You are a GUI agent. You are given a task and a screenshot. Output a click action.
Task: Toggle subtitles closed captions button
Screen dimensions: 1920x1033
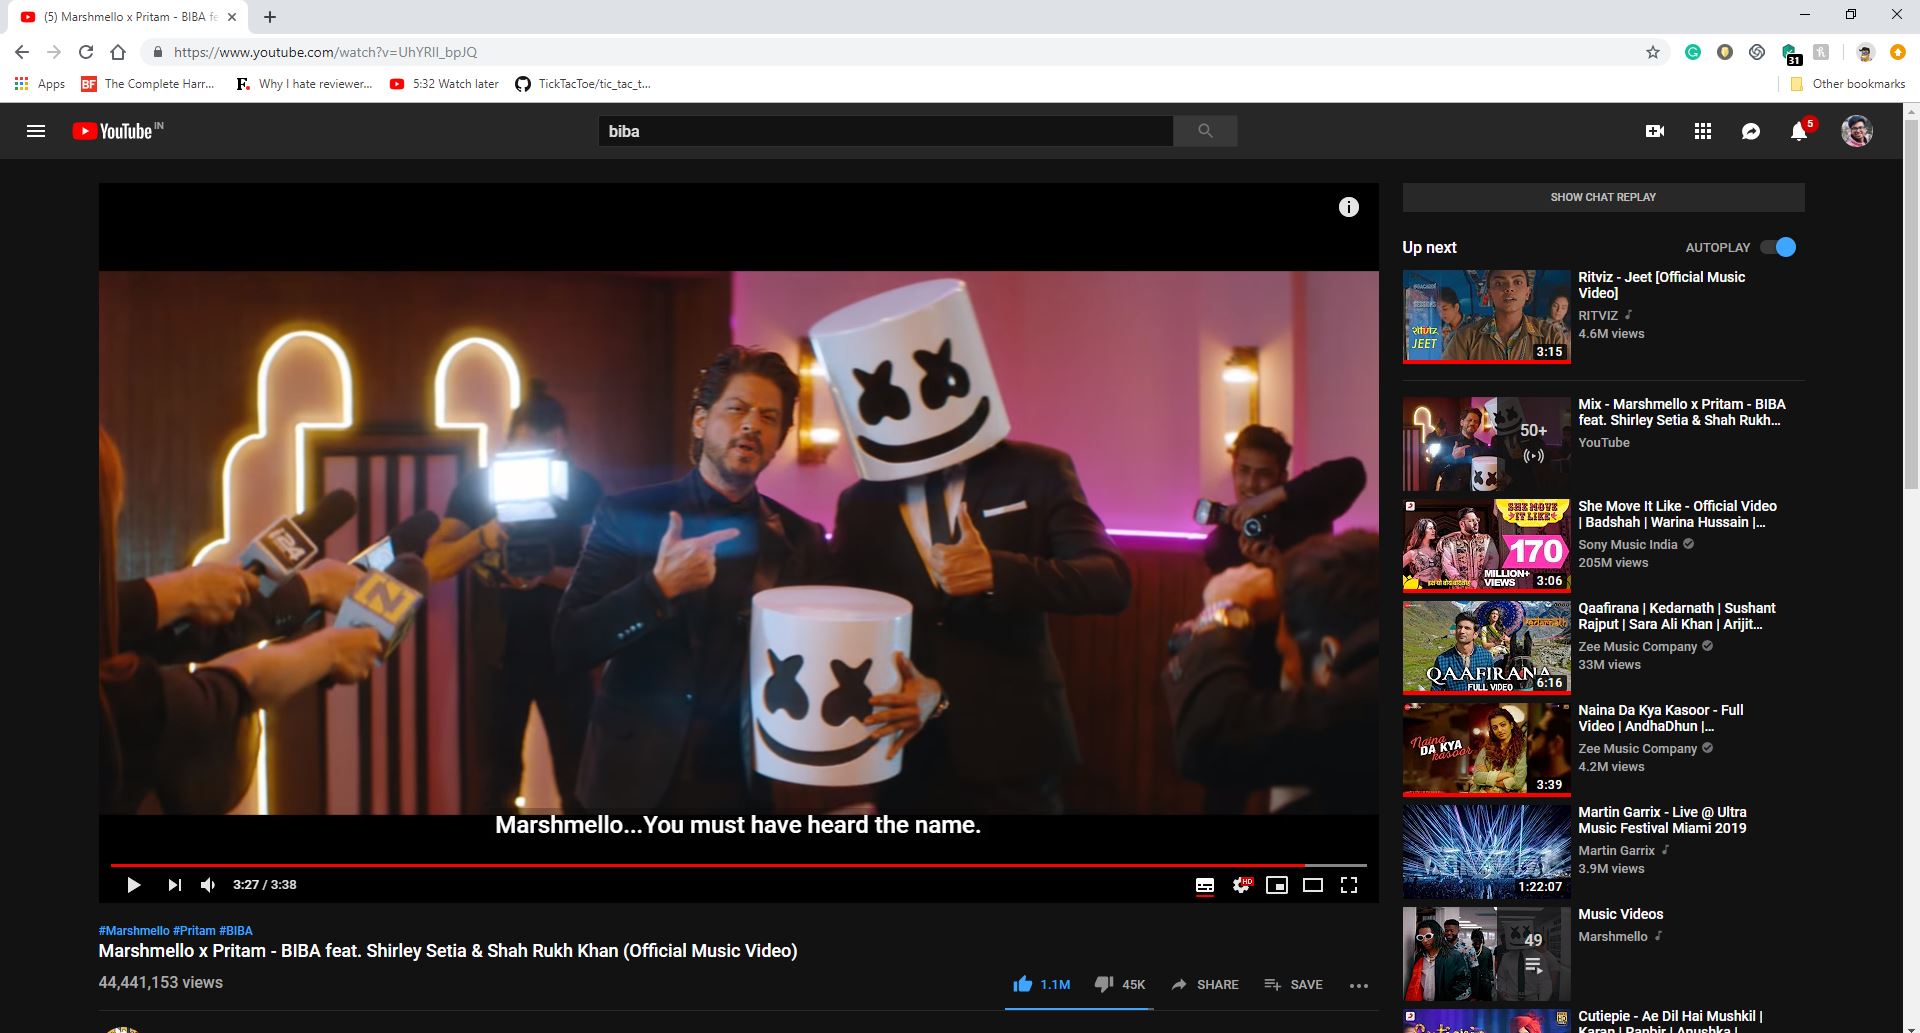pyautogui.click(x=1205, y=885)
